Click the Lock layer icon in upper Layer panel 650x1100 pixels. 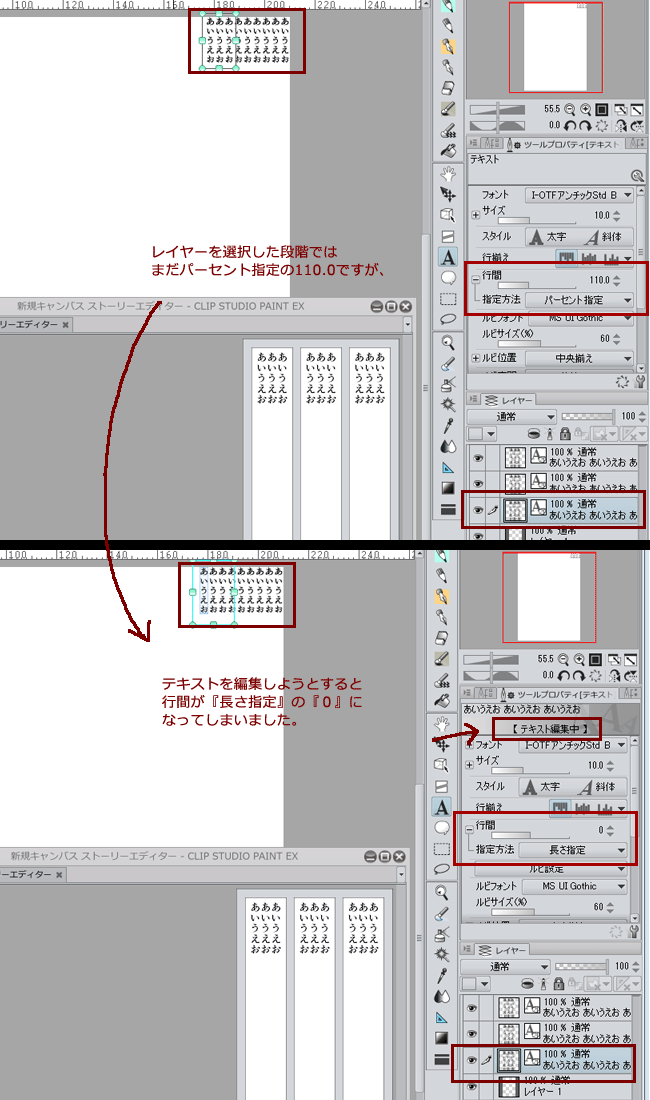pyautogui.click(x=565, y=434)
